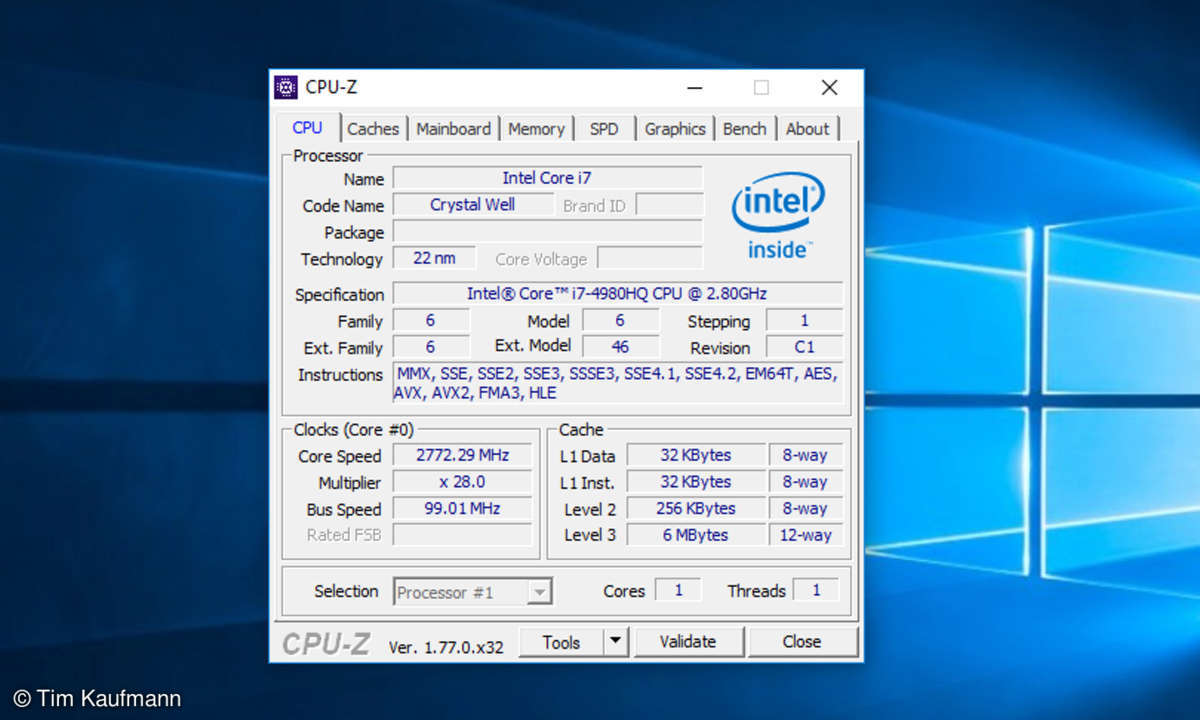Click the Threads count field

[816, 590]
